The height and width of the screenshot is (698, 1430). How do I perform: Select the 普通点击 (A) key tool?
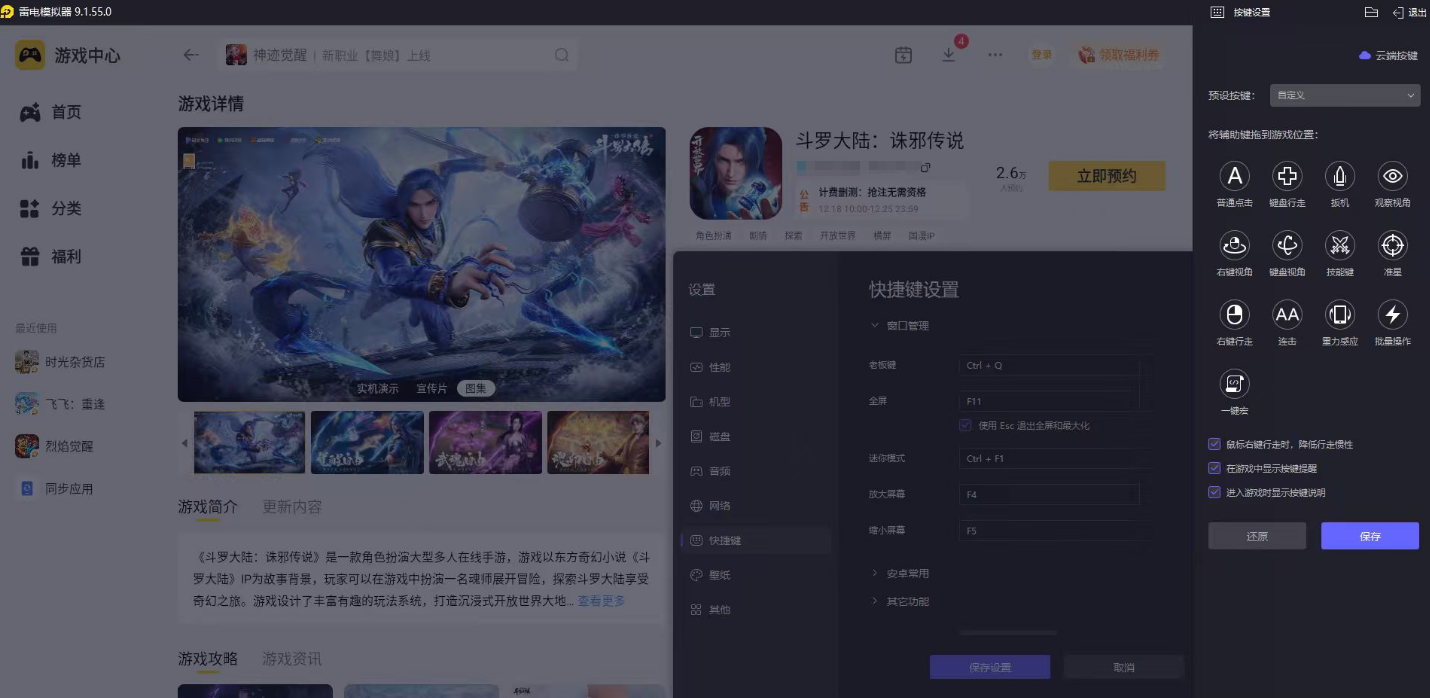pos(1234,177)
